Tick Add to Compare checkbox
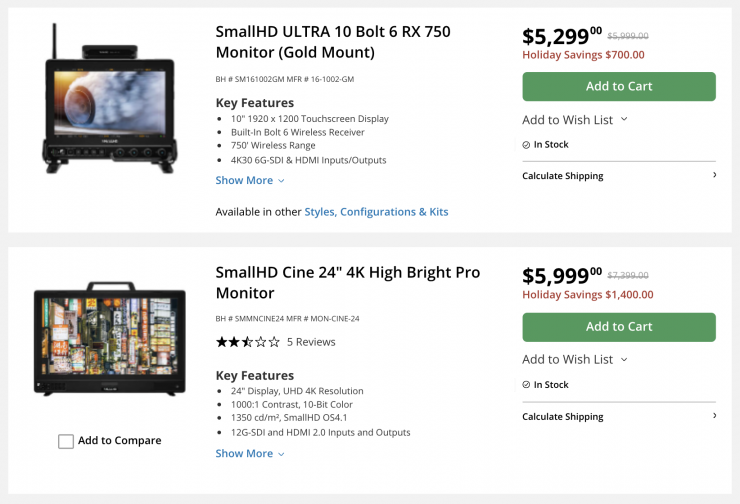Image resolution: width=740 pixels, height=504 pixels. pyautogui.click(x=66, y=441)
